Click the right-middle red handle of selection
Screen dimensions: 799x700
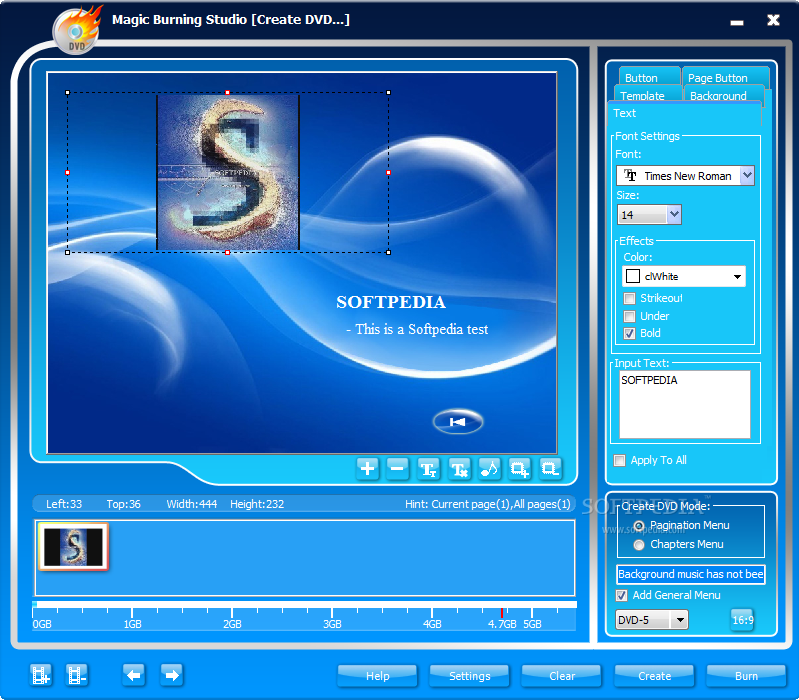pyautogui.click(x=389, y=173)
